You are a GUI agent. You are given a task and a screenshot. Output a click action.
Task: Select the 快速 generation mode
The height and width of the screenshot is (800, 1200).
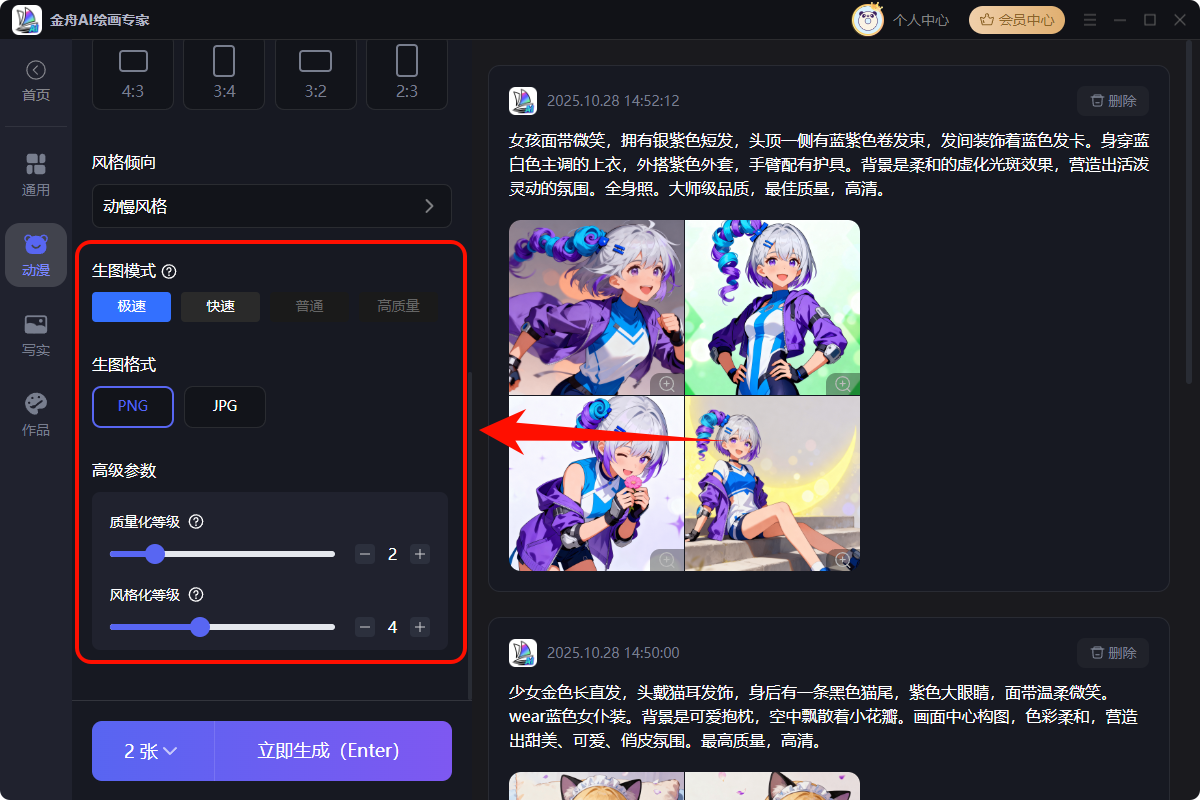click(x=220, y=307)
